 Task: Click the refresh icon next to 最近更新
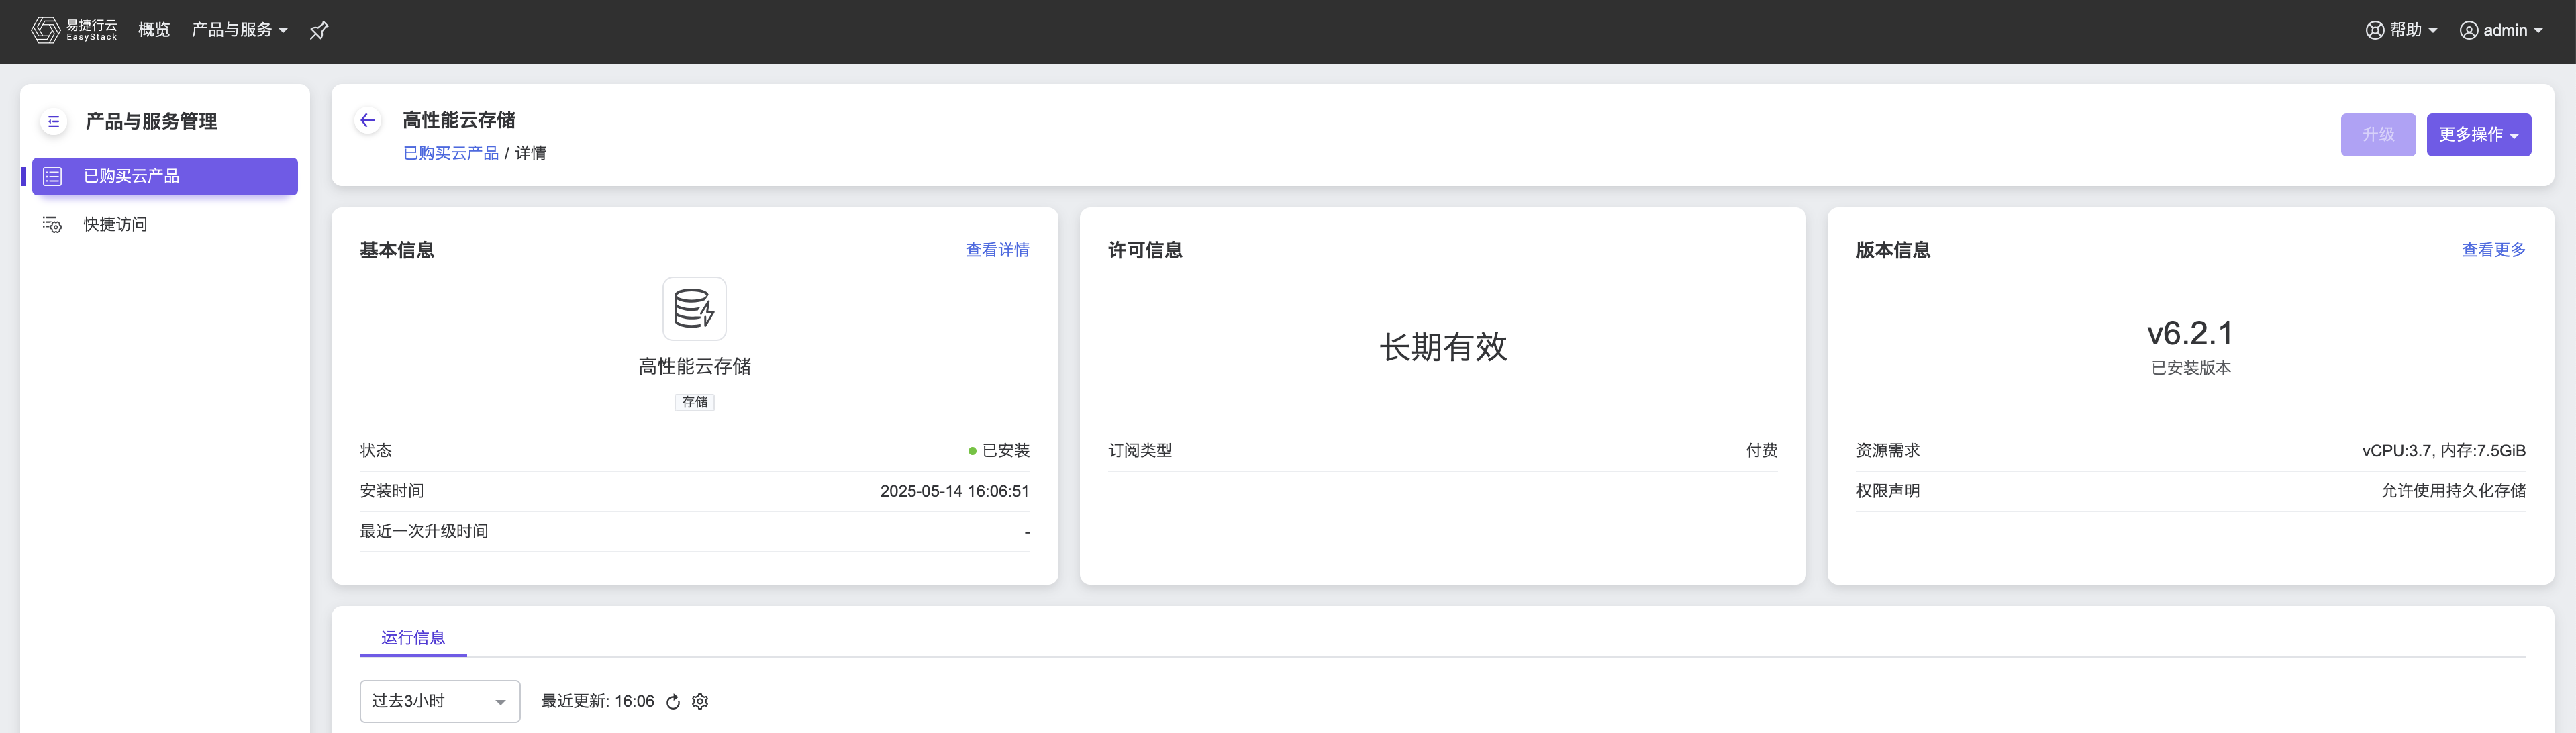[673, 702]
